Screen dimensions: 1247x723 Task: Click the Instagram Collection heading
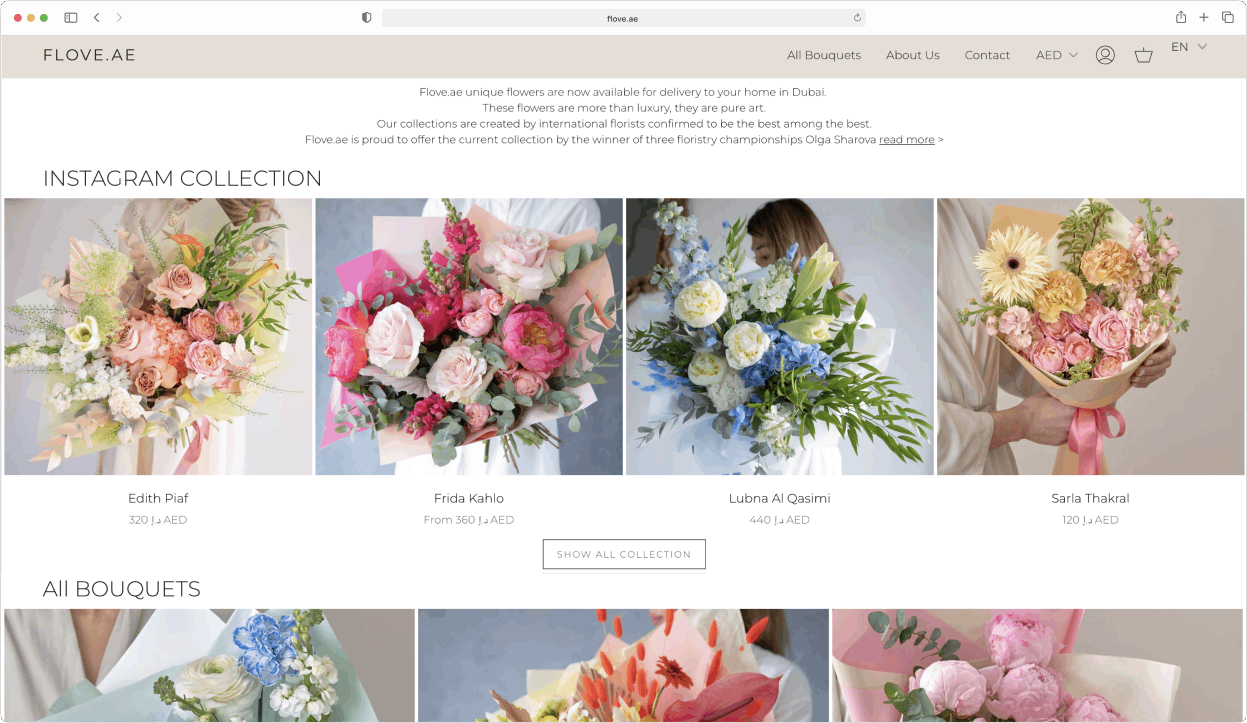point(183,178)
